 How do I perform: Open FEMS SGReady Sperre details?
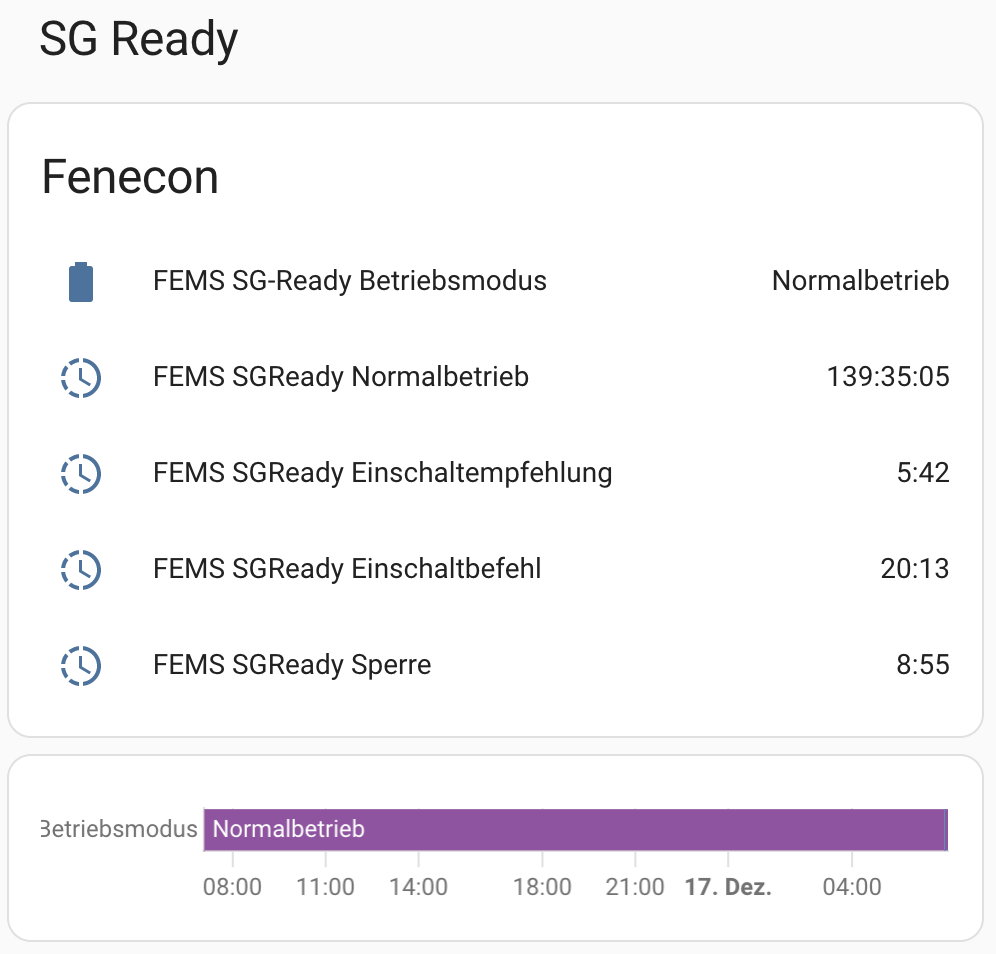click(x=292, y=665)
